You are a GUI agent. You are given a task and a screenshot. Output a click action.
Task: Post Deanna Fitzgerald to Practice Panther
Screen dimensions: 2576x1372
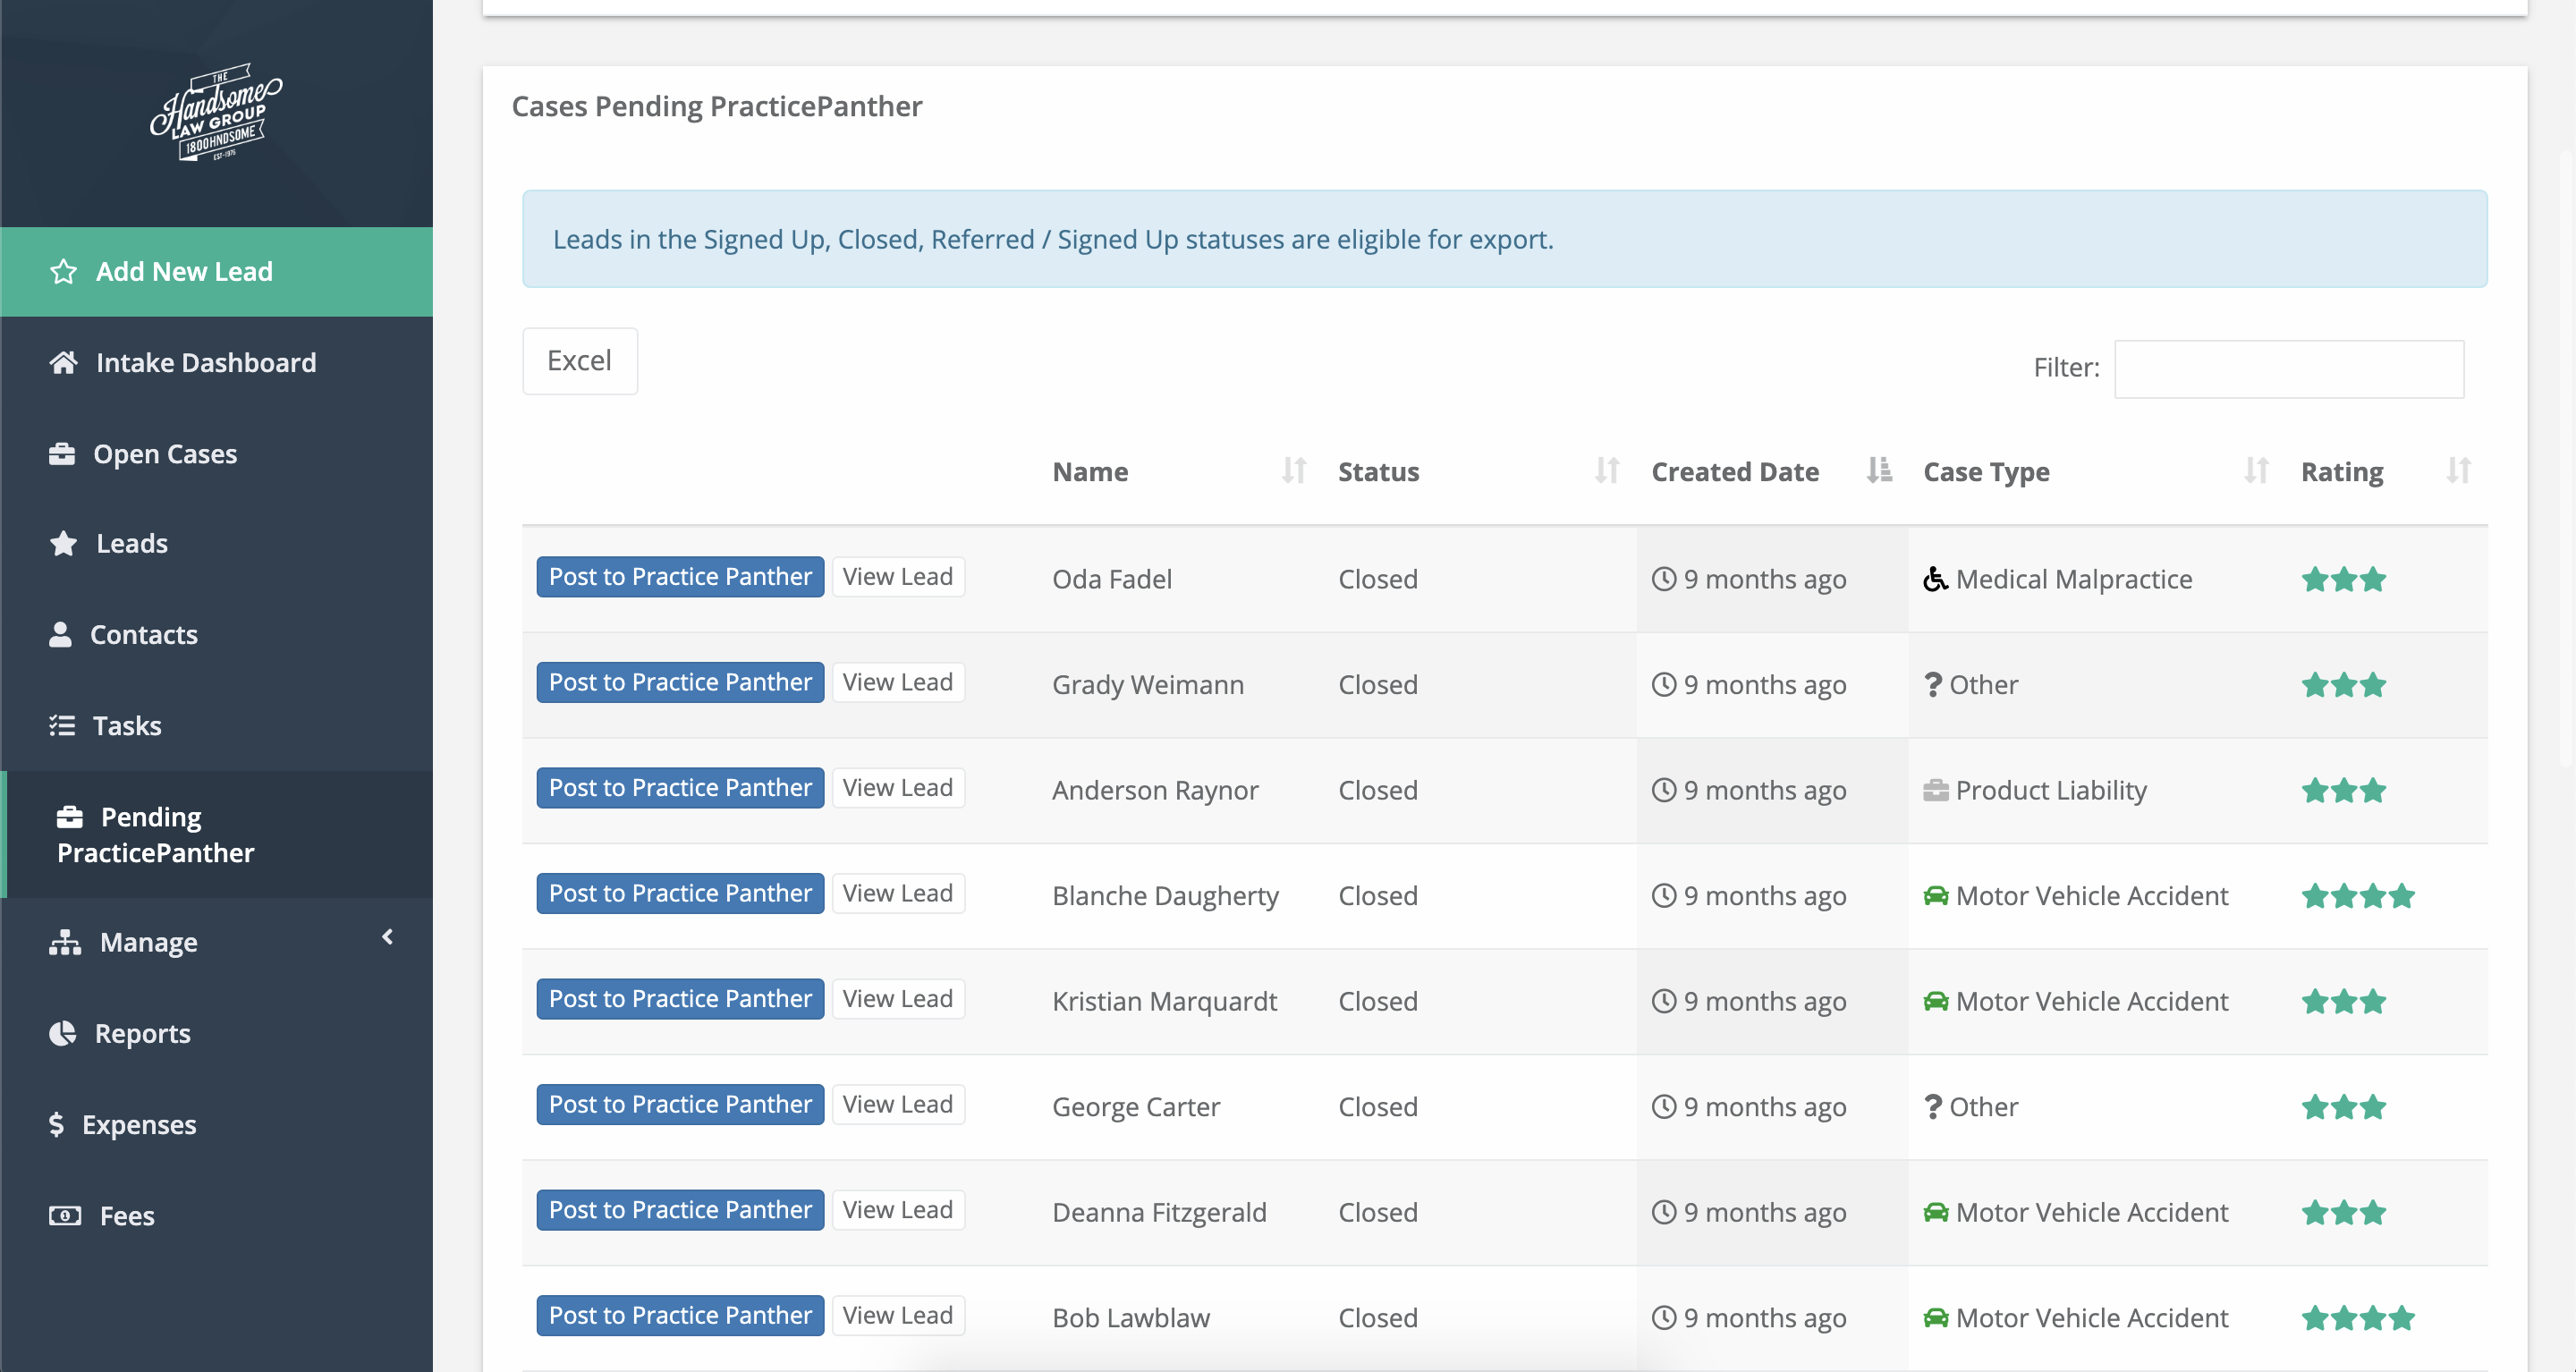tap(680, 1210)
